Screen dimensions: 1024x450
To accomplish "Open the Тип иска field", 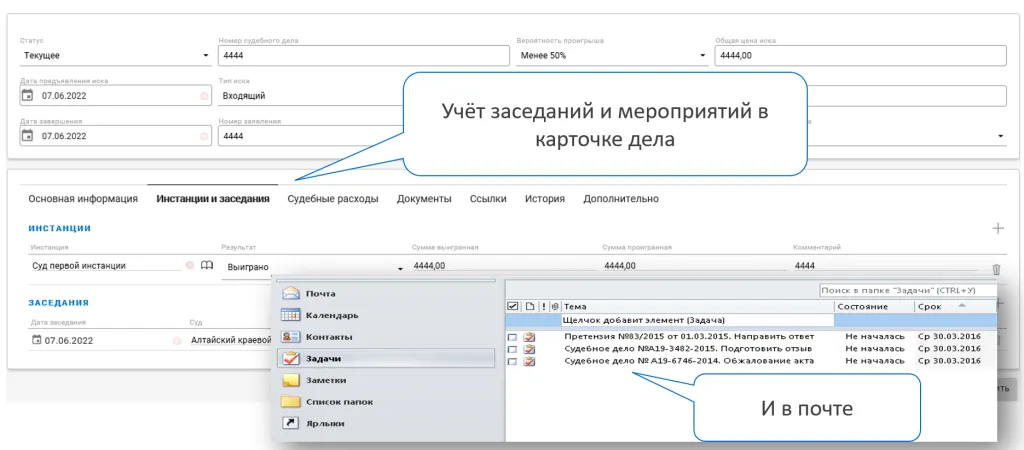I will point(312,96).
